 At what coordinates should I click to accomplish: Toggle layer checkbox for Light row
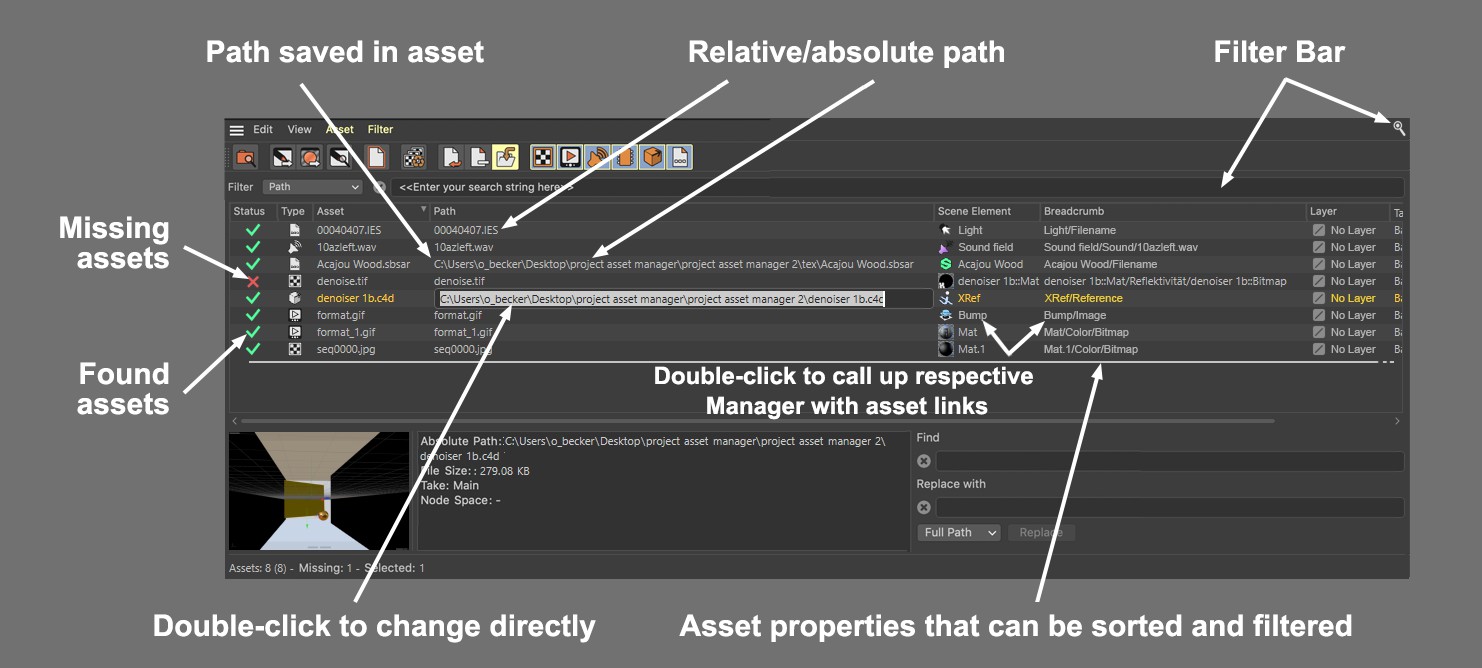click(x=1319, y=230)
